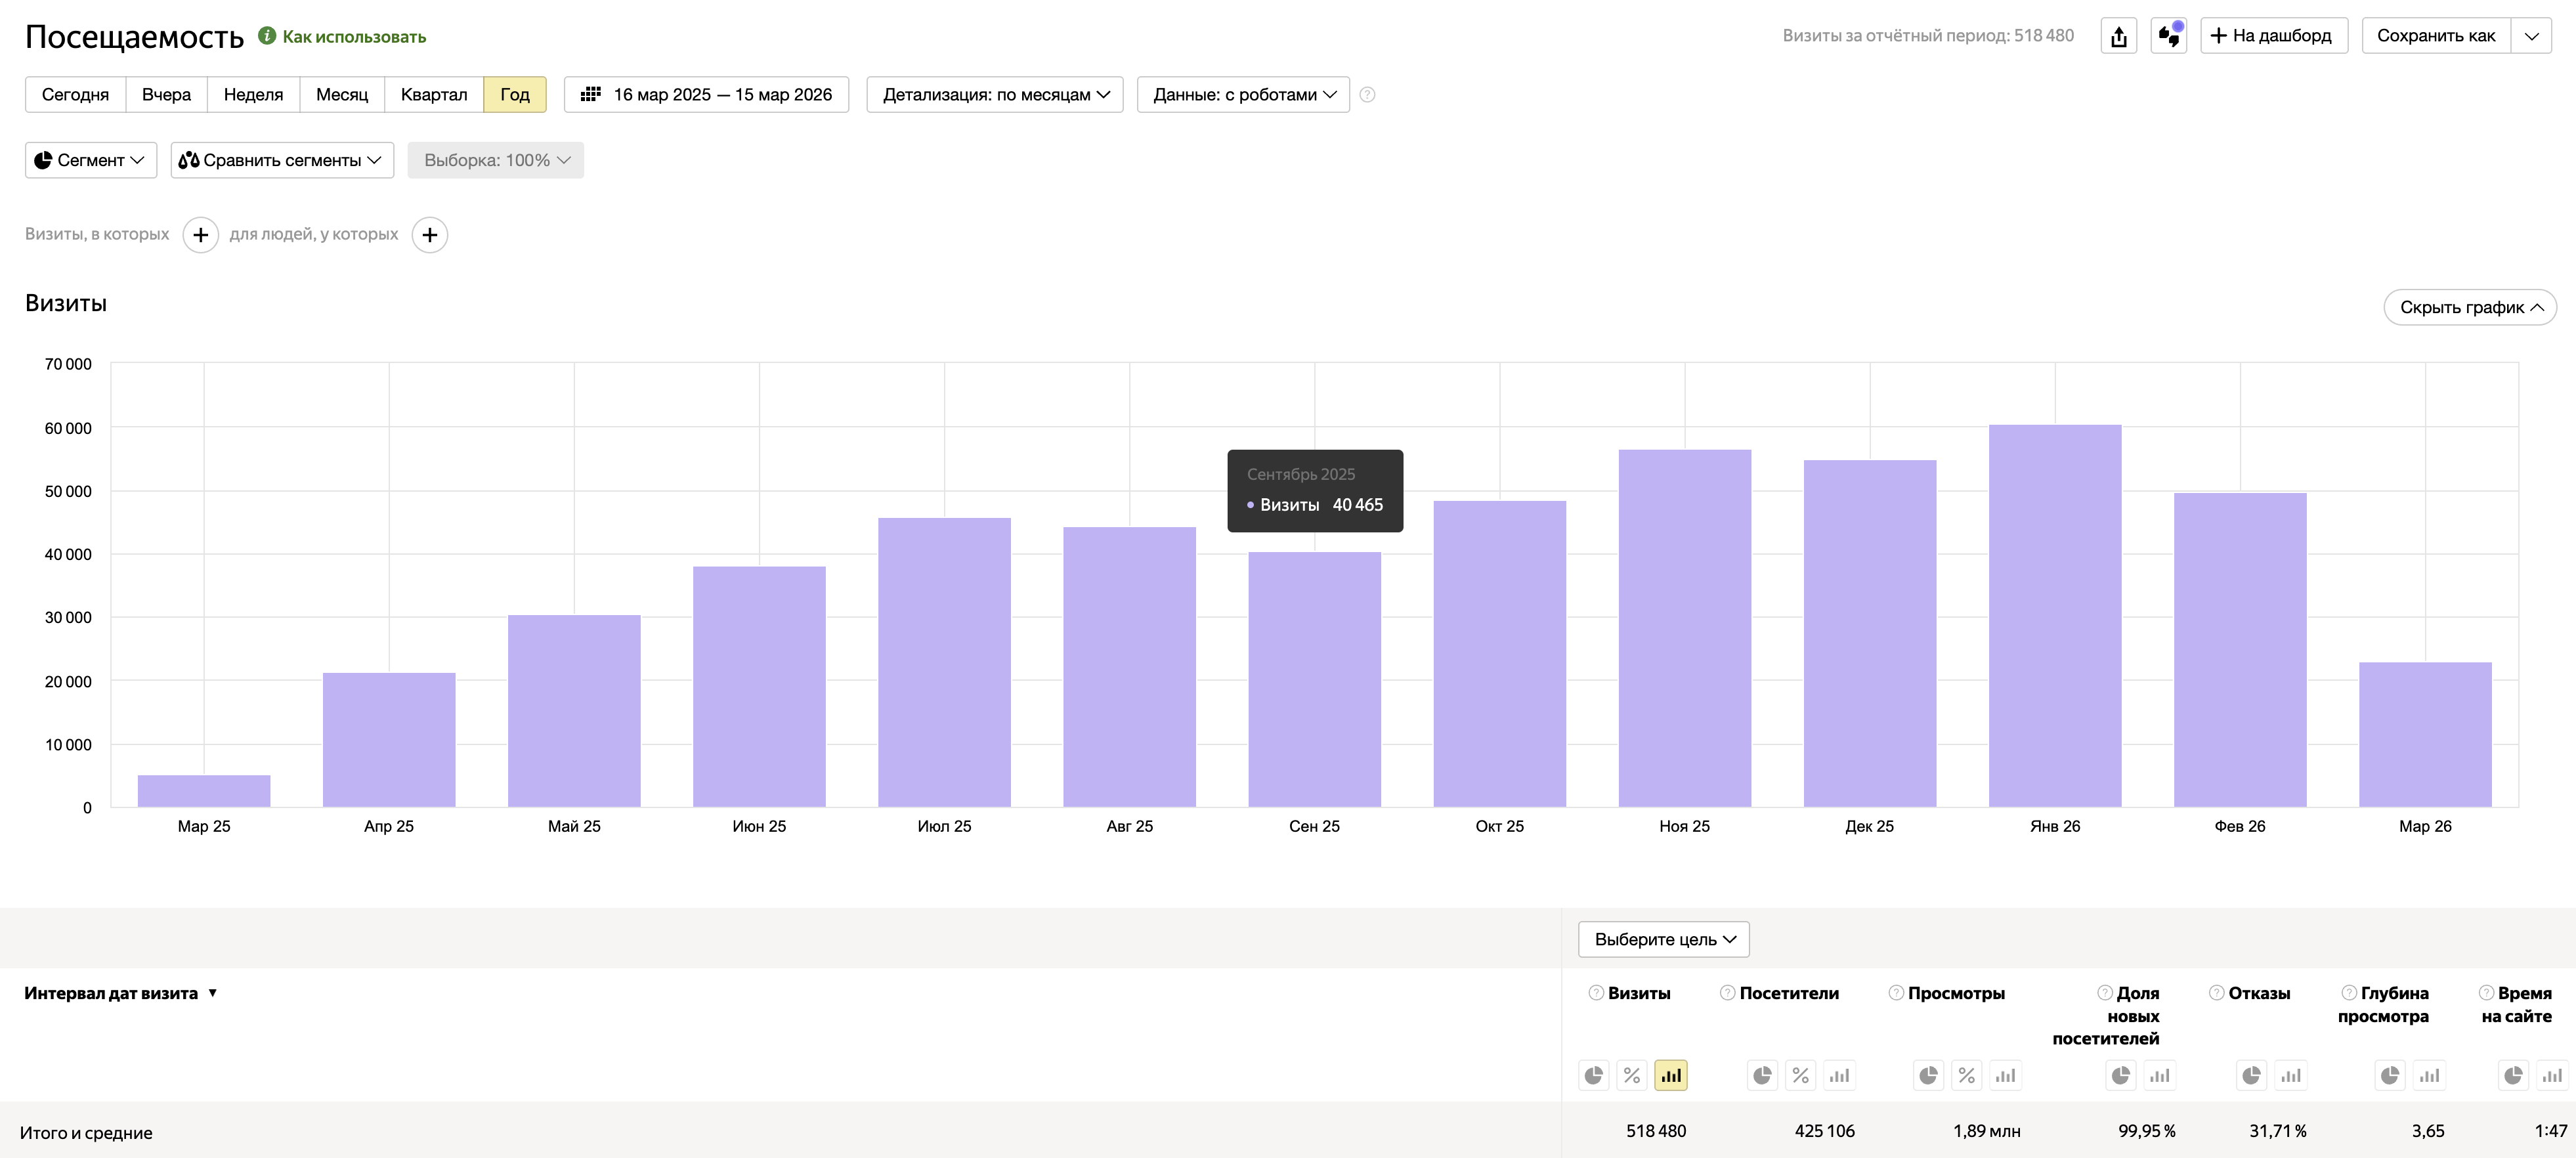Switch period to Квартал
Viewport: 2576px width, 1158px height.
click(x=433, y=95)
